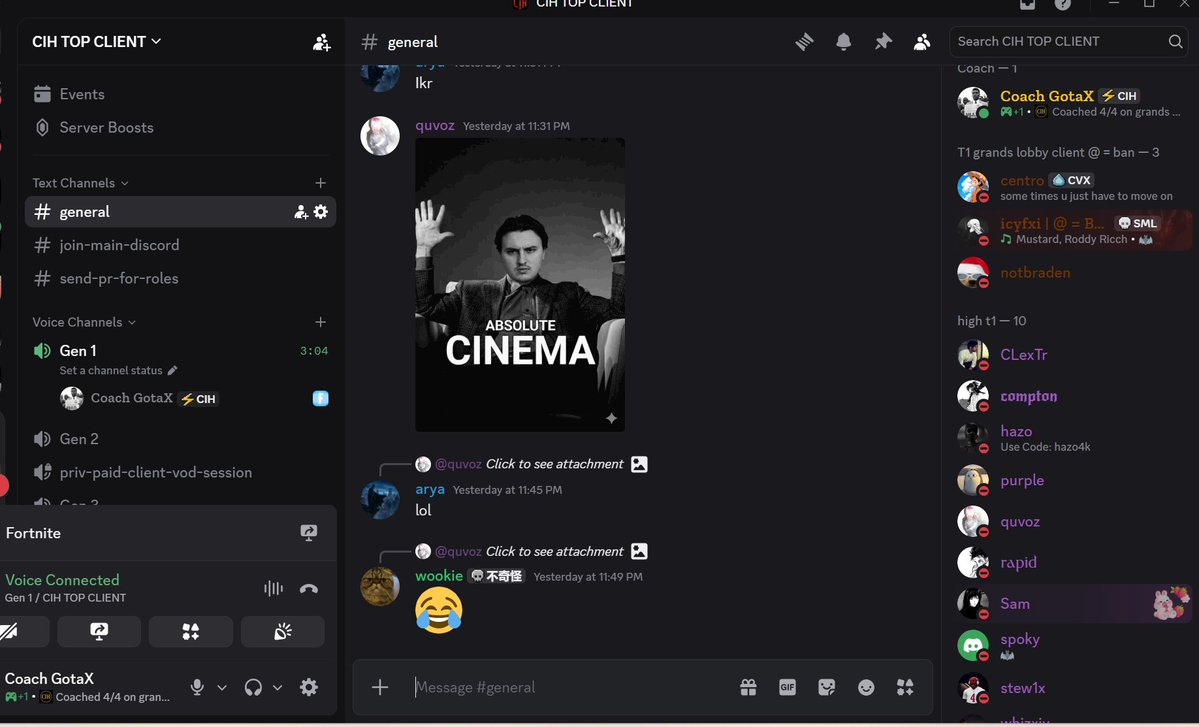Send a gift icon
The height and width of the screenshot is (727, 1199).
(x=749, y=687)
